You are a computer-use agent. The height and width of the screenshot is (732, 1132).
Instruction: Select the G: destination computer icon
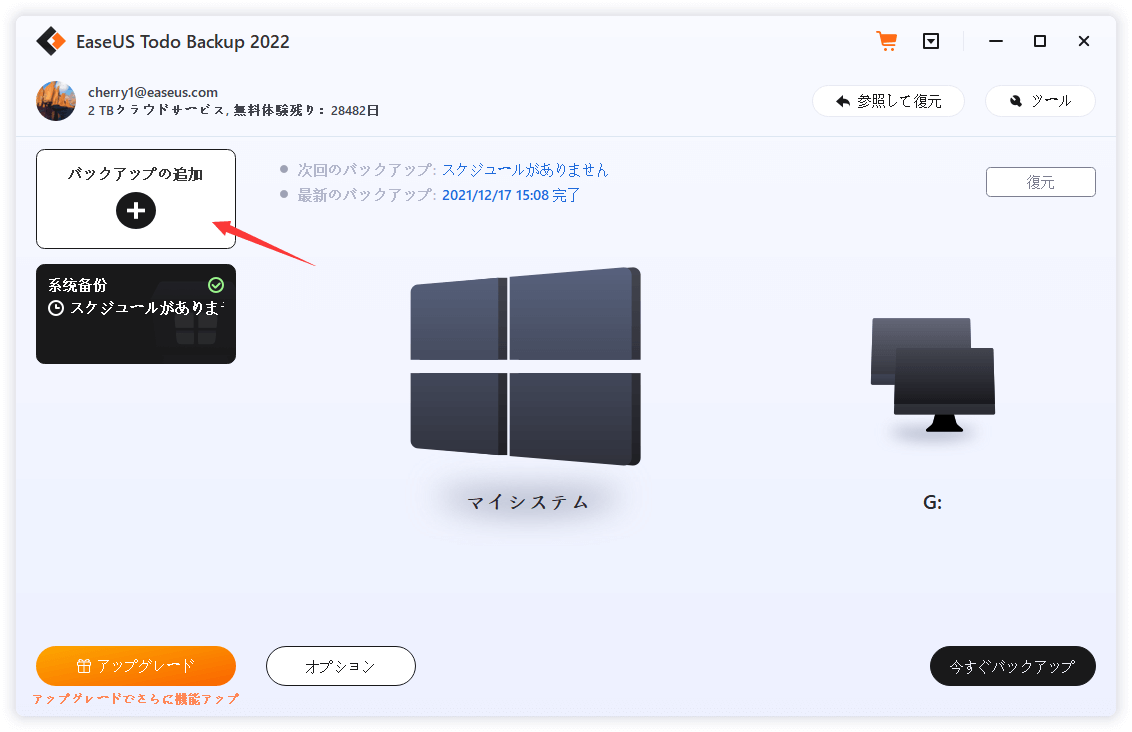click(x=932, y=375)
